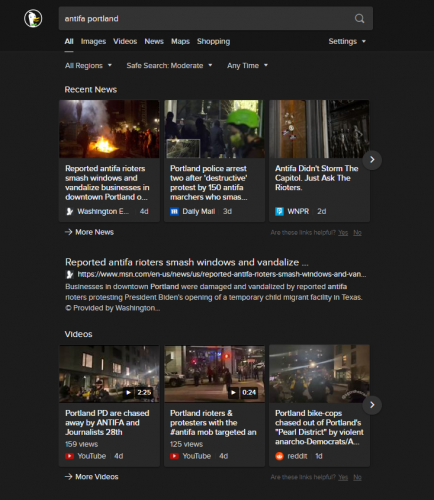The image size is (434, 500).
Task: Click More Videos link
Action: click(92, 477)
